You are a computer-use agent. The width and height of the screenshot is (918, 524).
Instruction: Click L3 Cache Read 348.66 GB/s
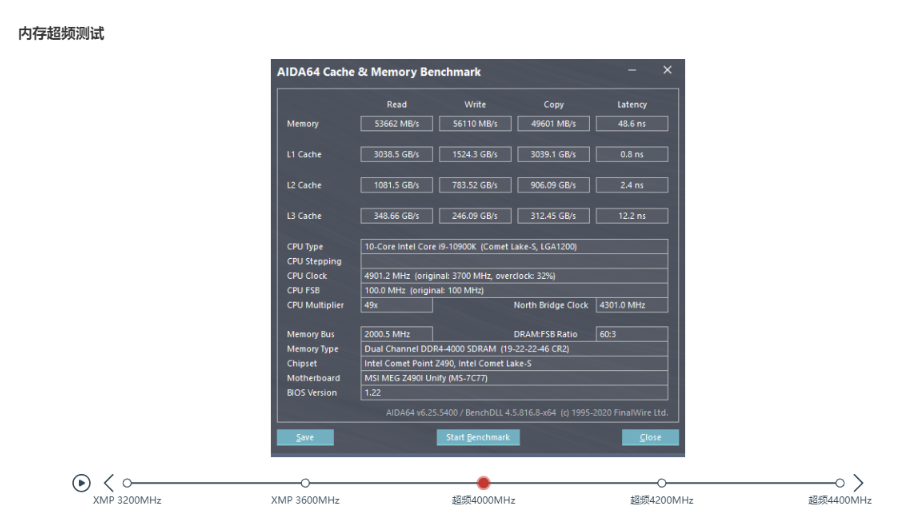point(396,216)
